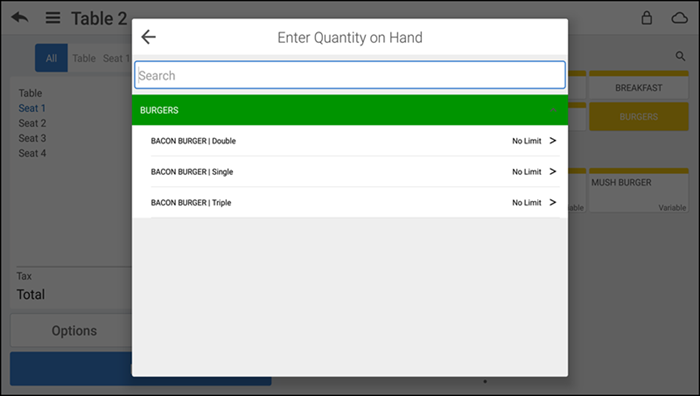Select Seat 1 in the order list
The height and width of the screenshot is (396, 700).
click(x=32, y=108)
